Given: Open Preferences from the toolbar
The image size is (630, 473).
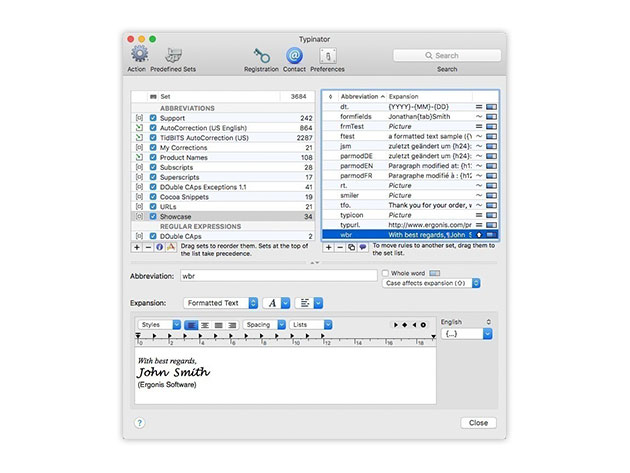Looking at the screenshot, I should [327, 55].
